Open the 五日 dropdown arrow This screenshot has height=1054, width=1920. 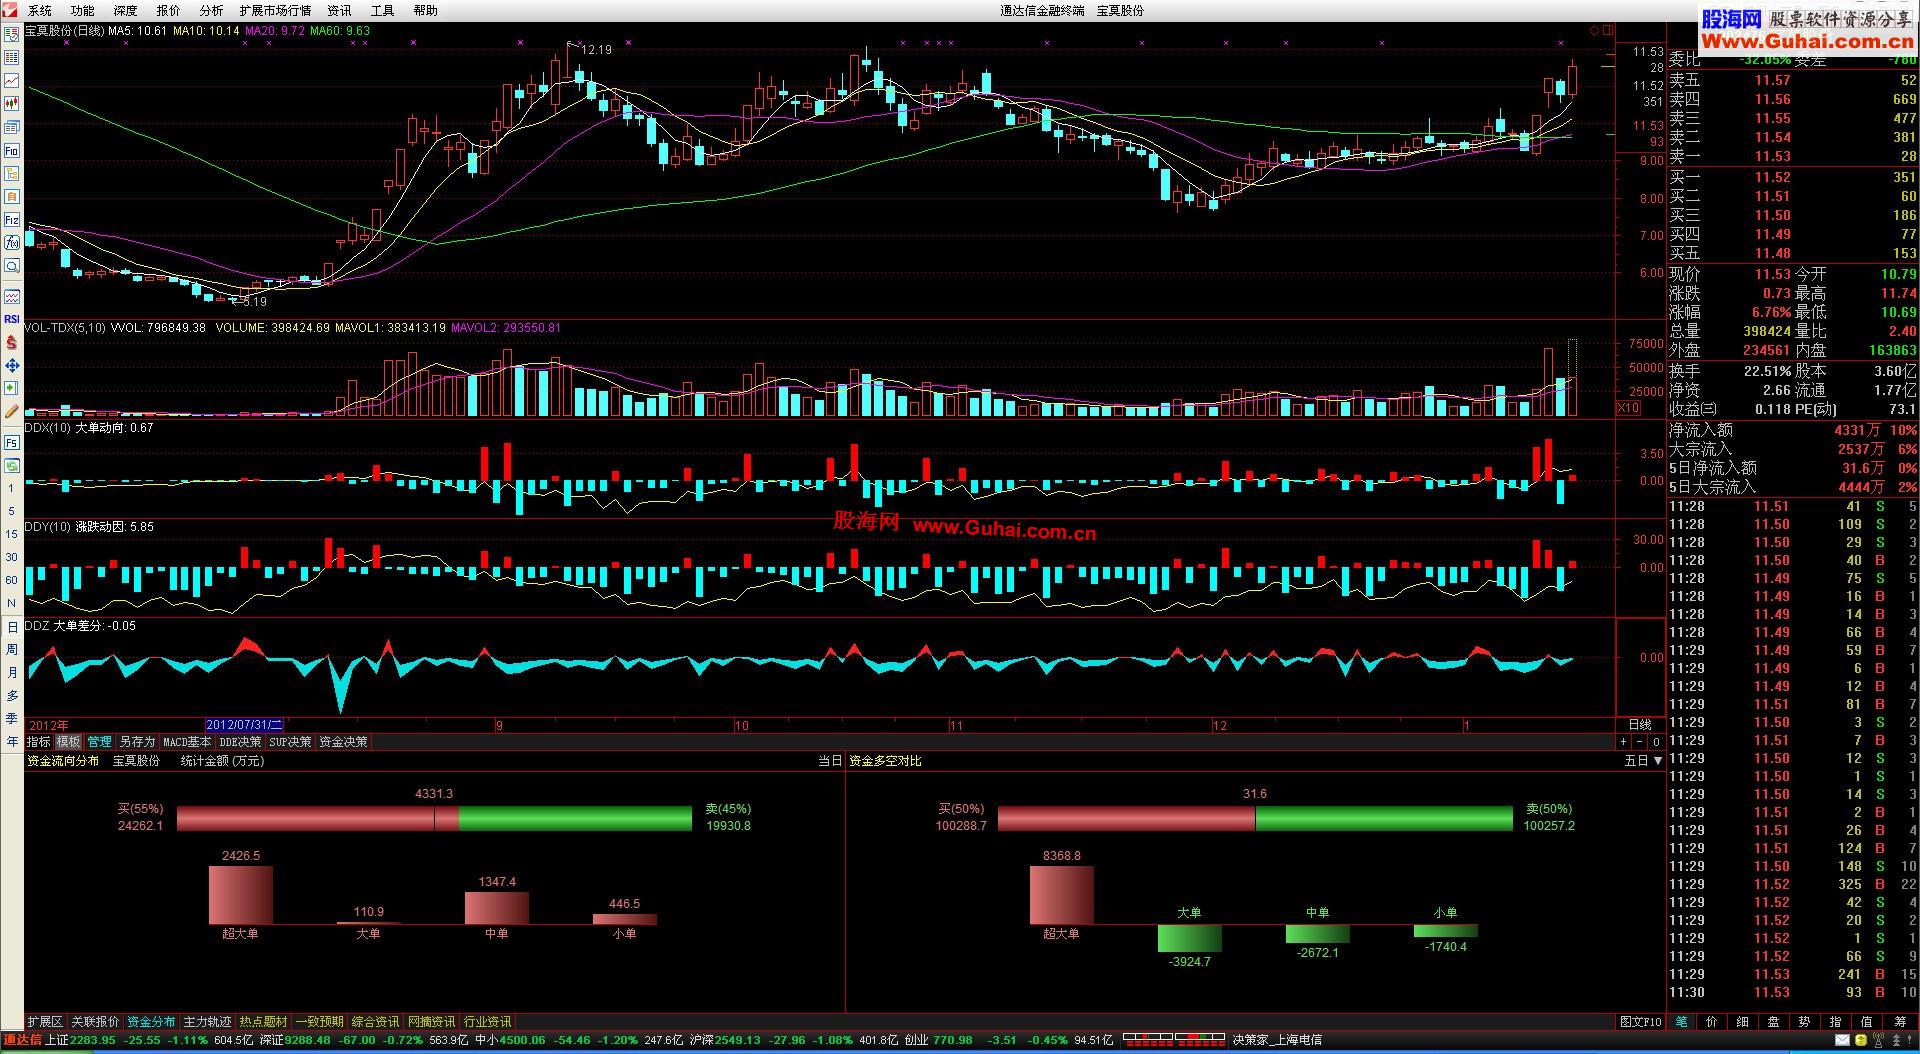click(1658, 761)
